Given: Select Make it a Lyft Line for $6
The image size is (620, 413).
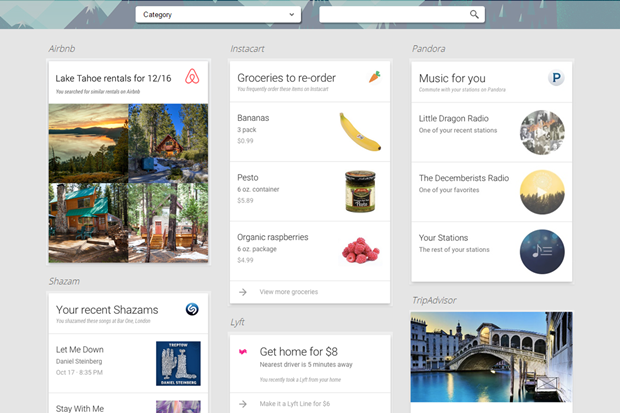Looking at the screenshot, I should coord(295,404).
